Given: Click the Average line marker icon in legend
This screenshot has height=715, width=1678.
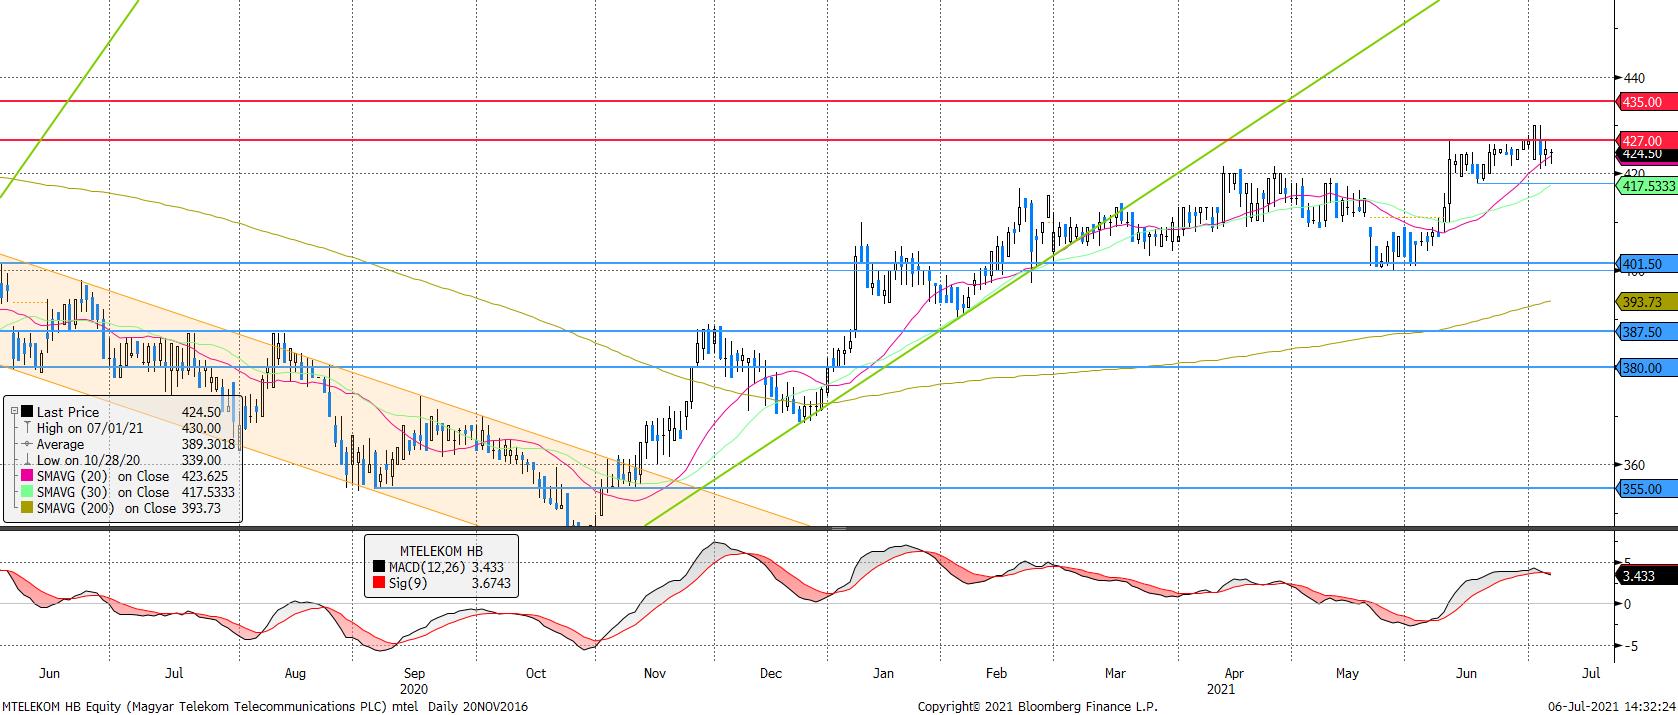Looking at the screenshot, I should click(26, 444).
